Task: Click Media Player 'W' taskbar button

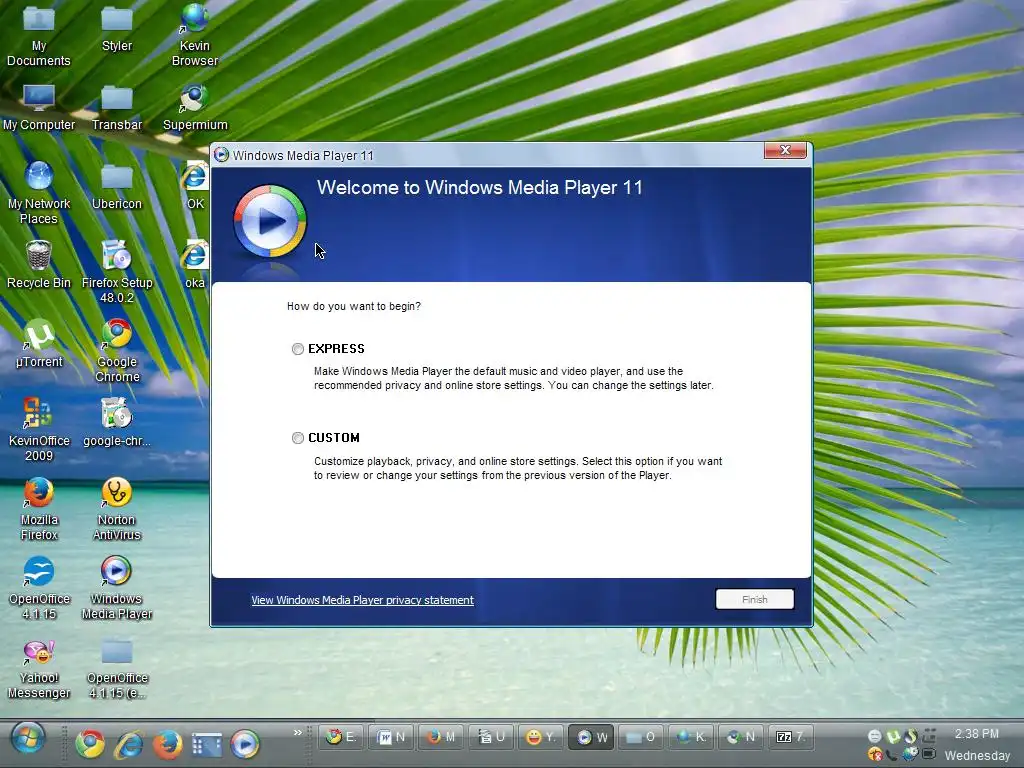Action: coord(591,737)
